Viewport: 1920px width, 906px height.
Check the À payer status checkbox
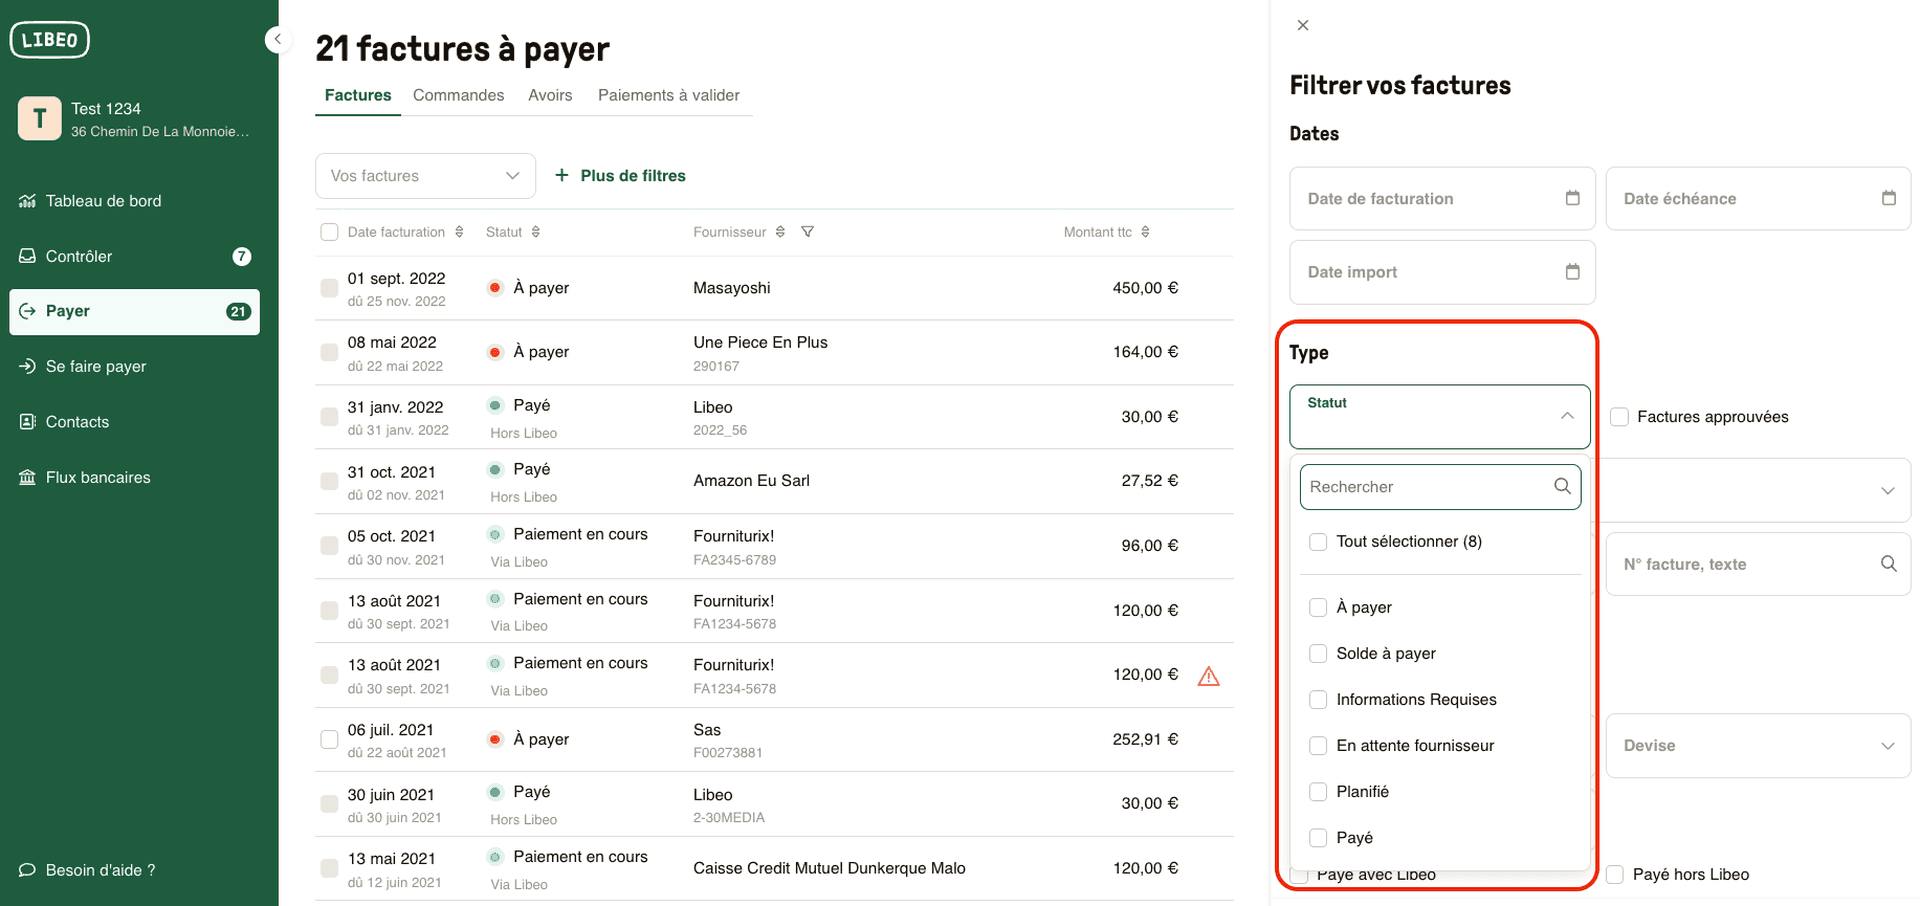pyautogui.click(x=1318, y=607)
